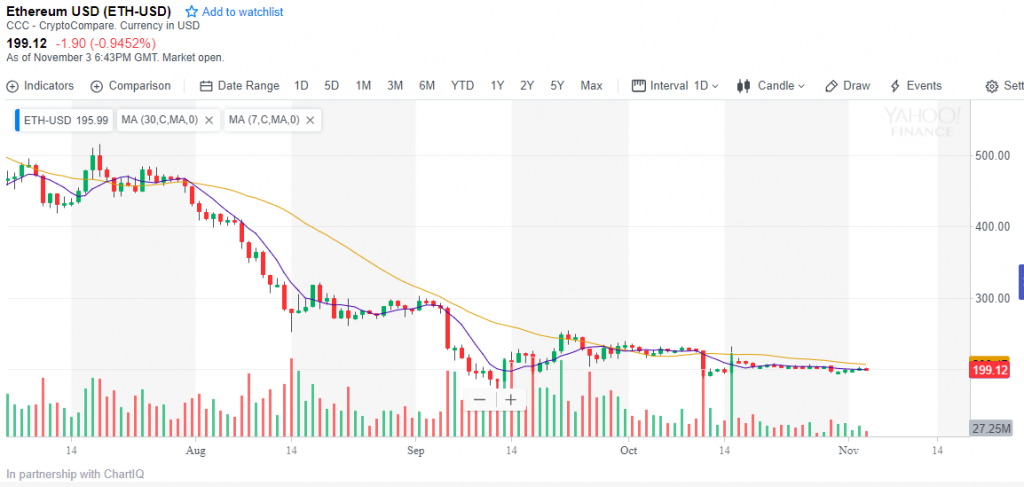Click the Add to watchlist star icon
1024x487 pixels.
[x=191, y=12]
